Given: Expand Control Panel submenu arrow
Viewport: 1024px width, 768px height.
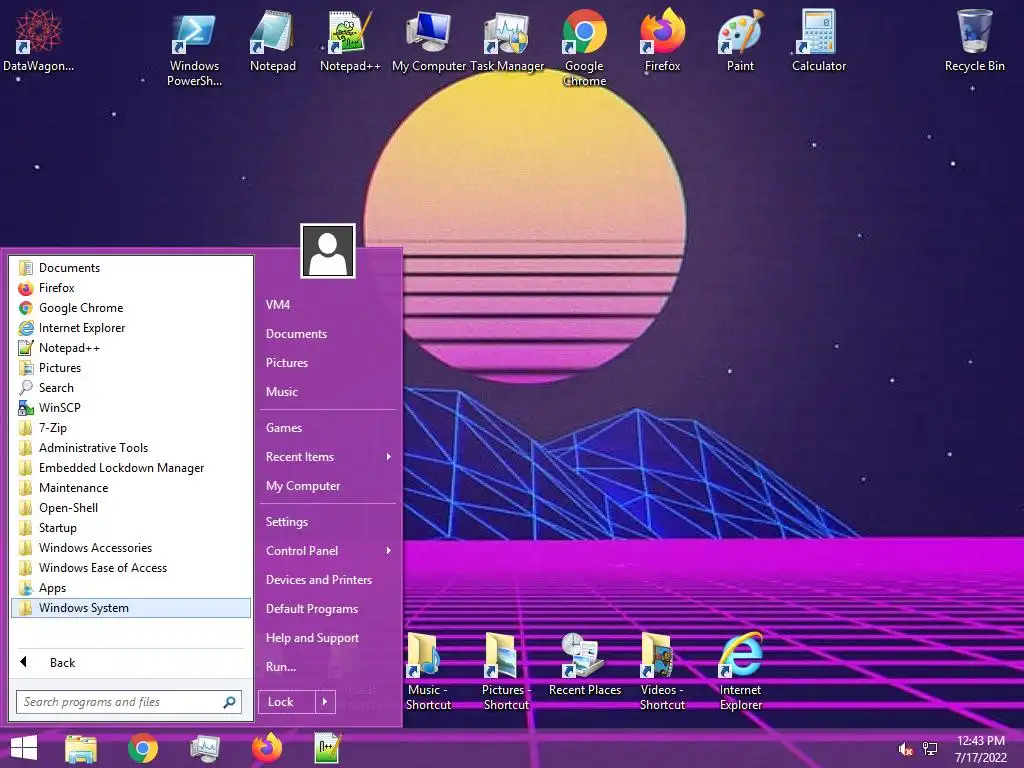Looking at the screenshot, I should point(389,551).
